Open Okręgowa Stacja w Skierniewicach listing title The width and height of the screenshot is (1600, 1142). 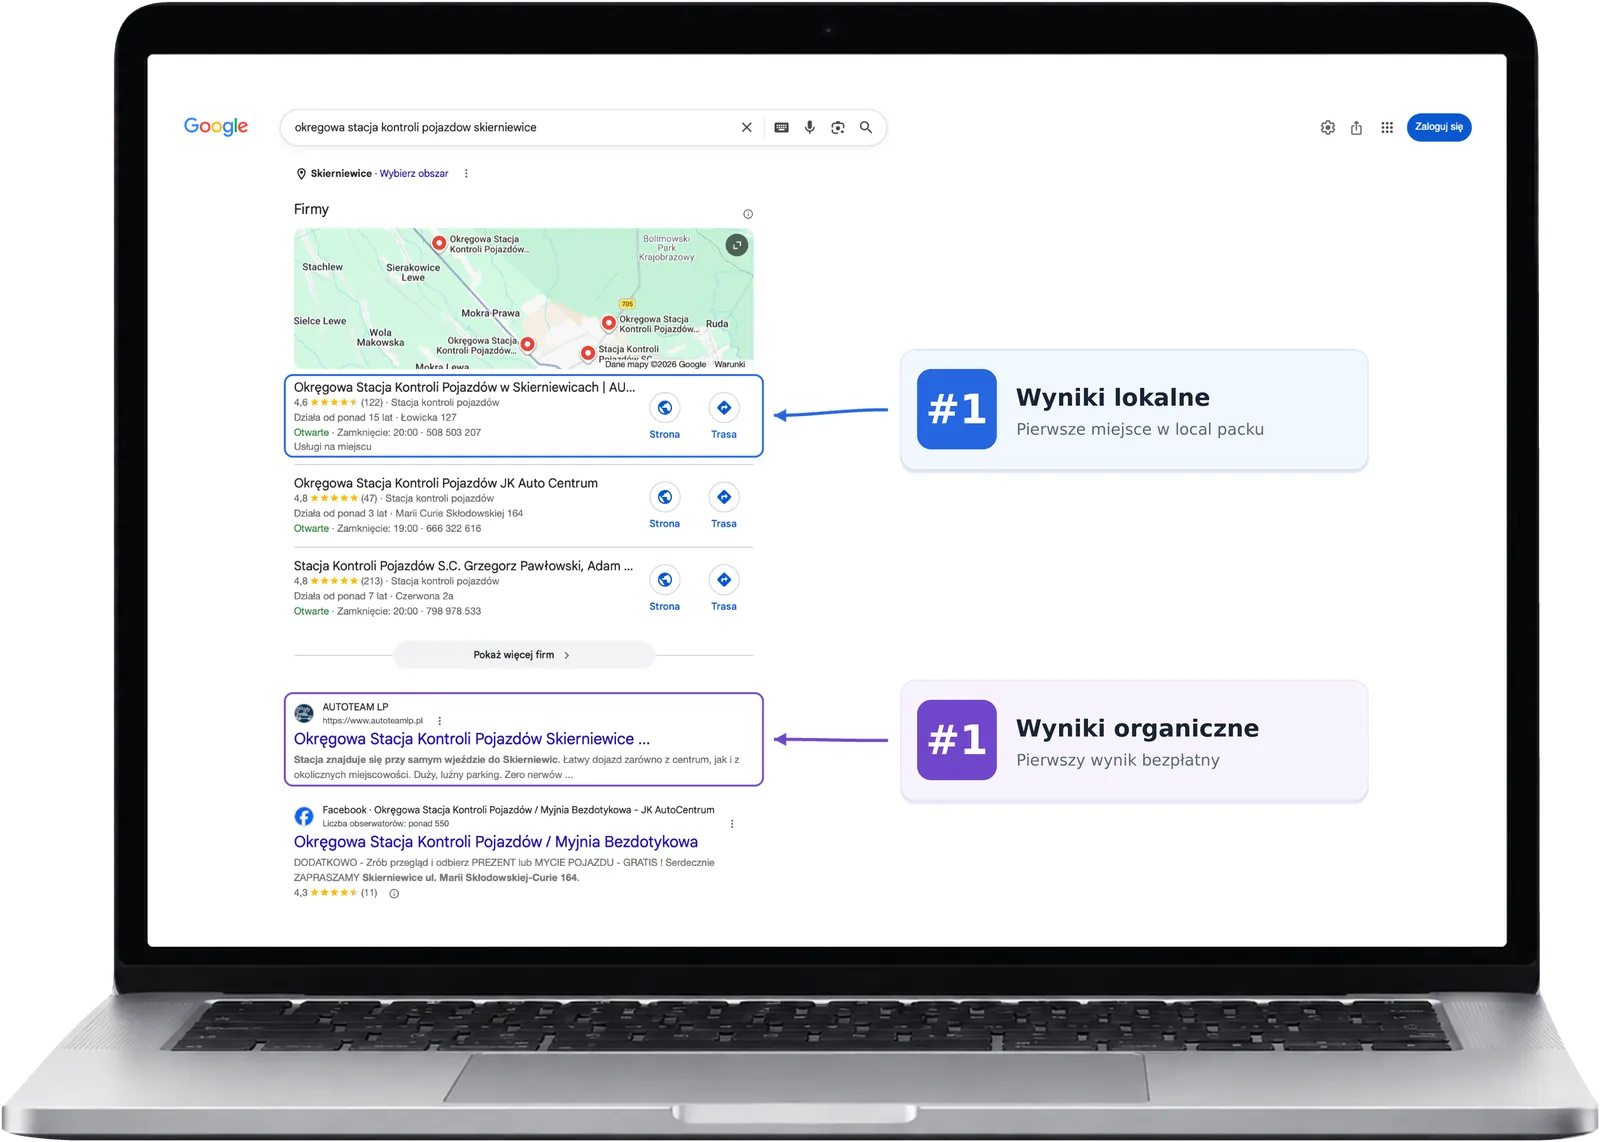pyautogui.click(x=464, y=387)
